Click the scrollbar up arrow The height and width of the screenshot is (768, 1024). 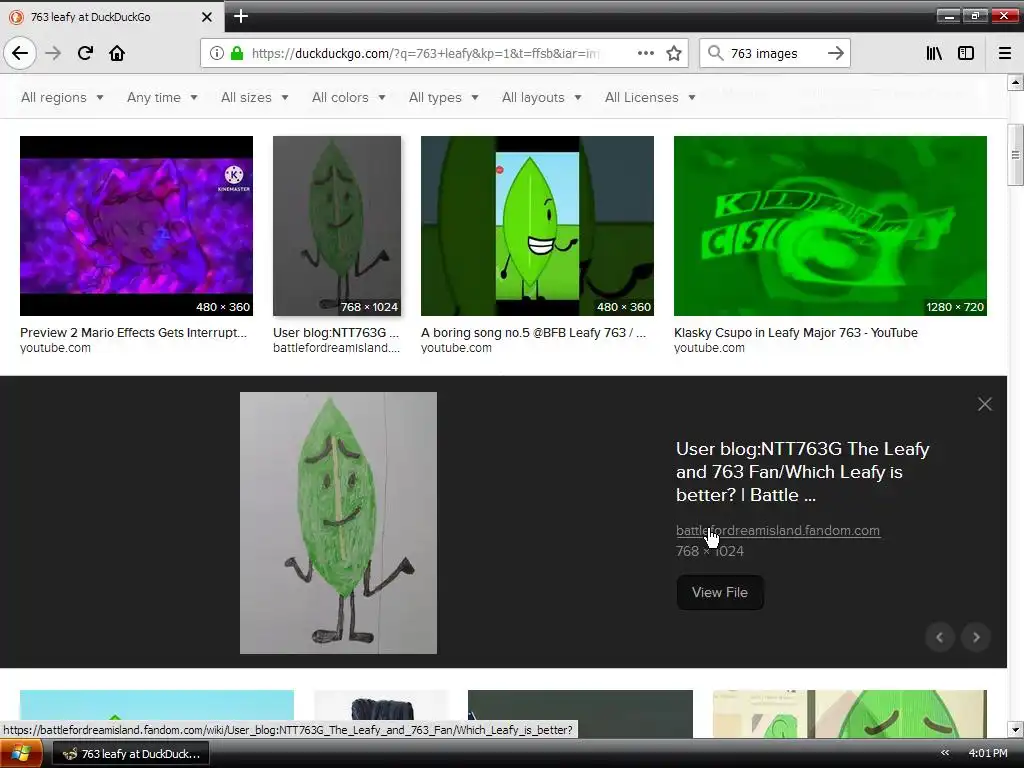click(x=1015, y=82)
